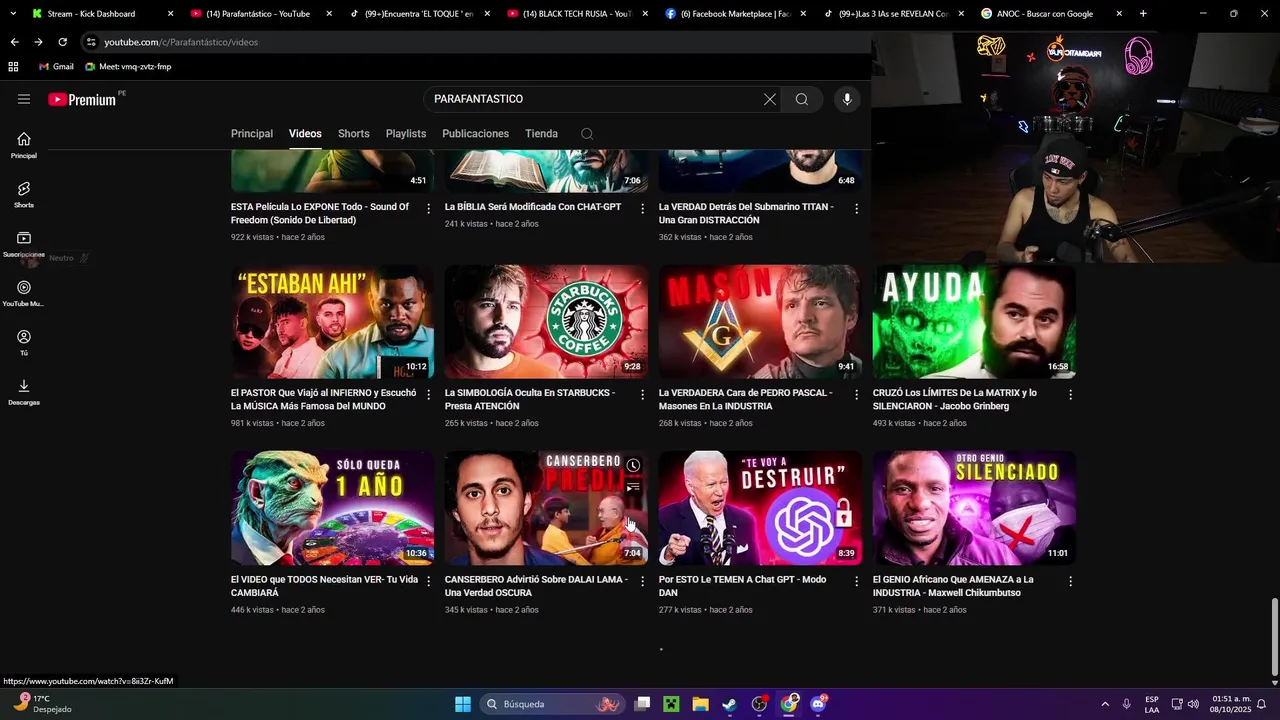Open the browser tab search dropdown arrow
Screen dimensions: 1280x720
click(x=12, y=14)
